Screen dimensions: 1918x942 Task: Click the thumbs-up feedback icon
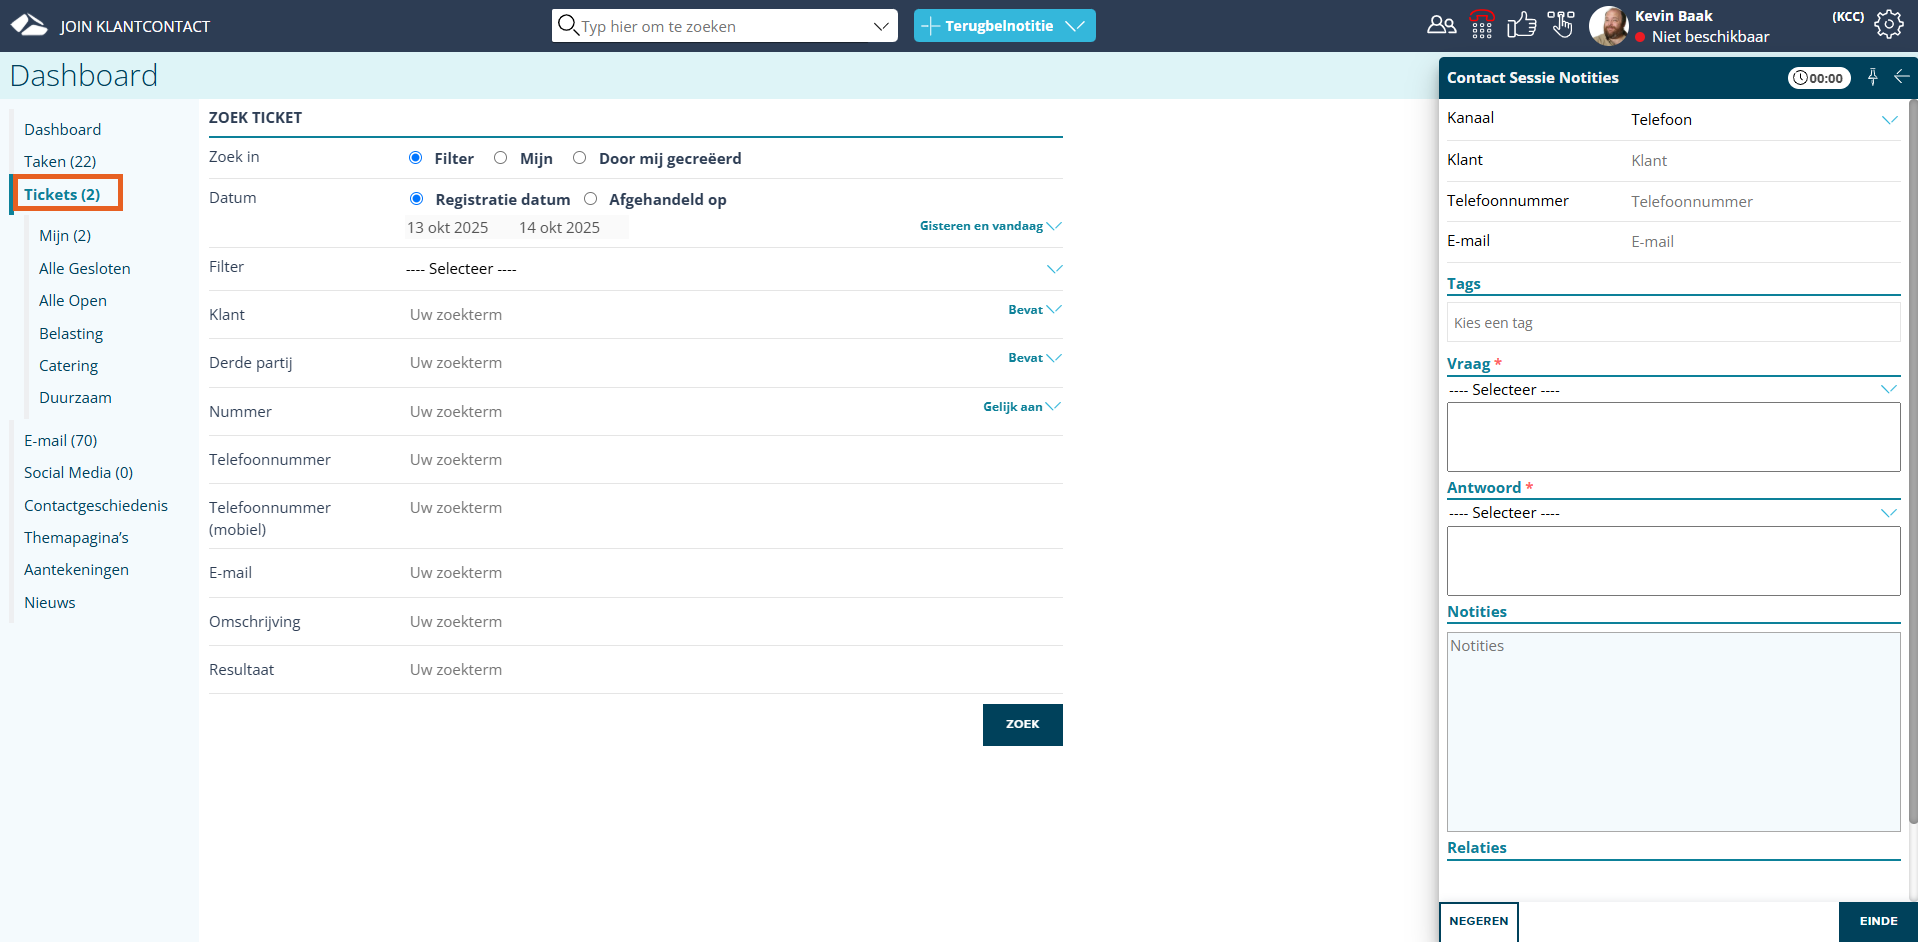1521,25
